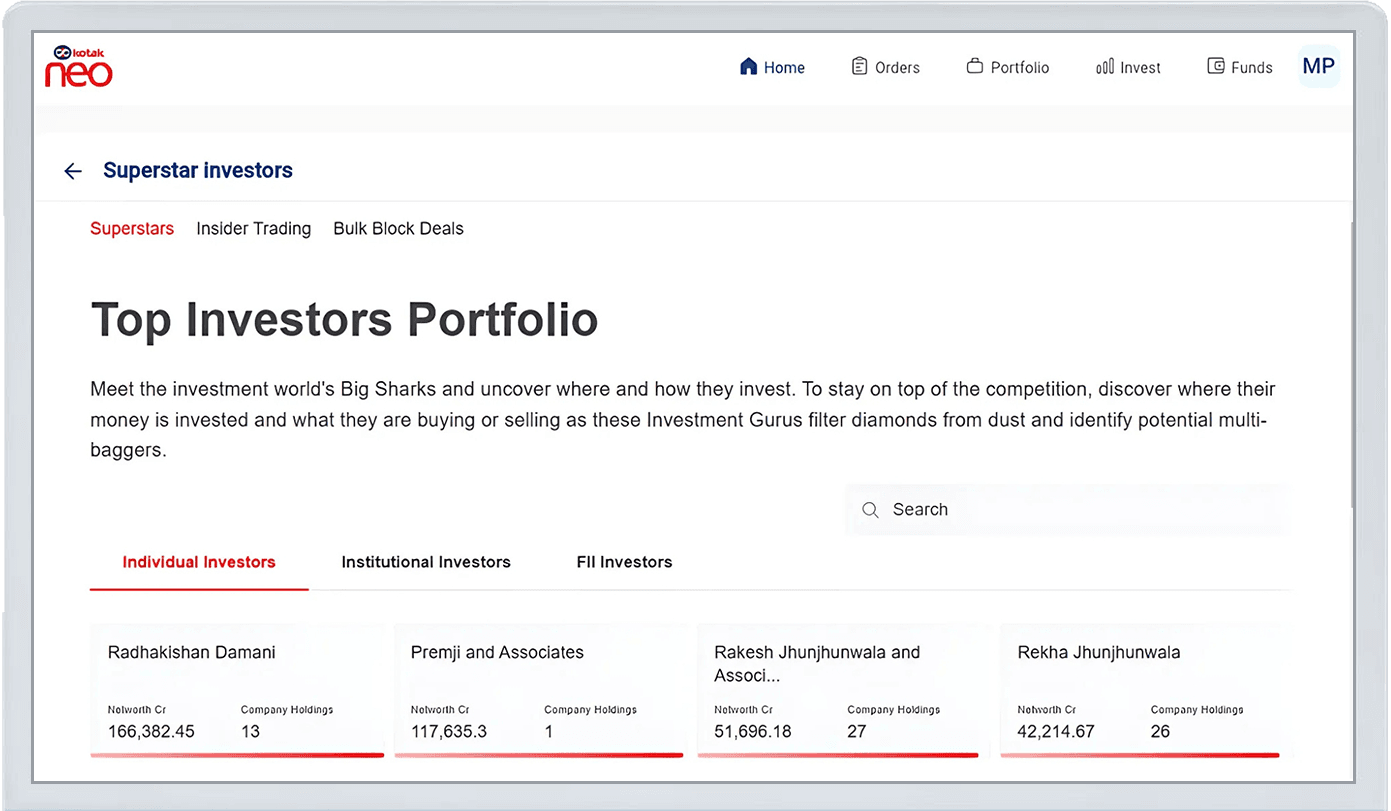Viewport: 1391px width, 811px height.
Task: Open Radhakishan Damani investor card
Action: click(x=237, y=690)
